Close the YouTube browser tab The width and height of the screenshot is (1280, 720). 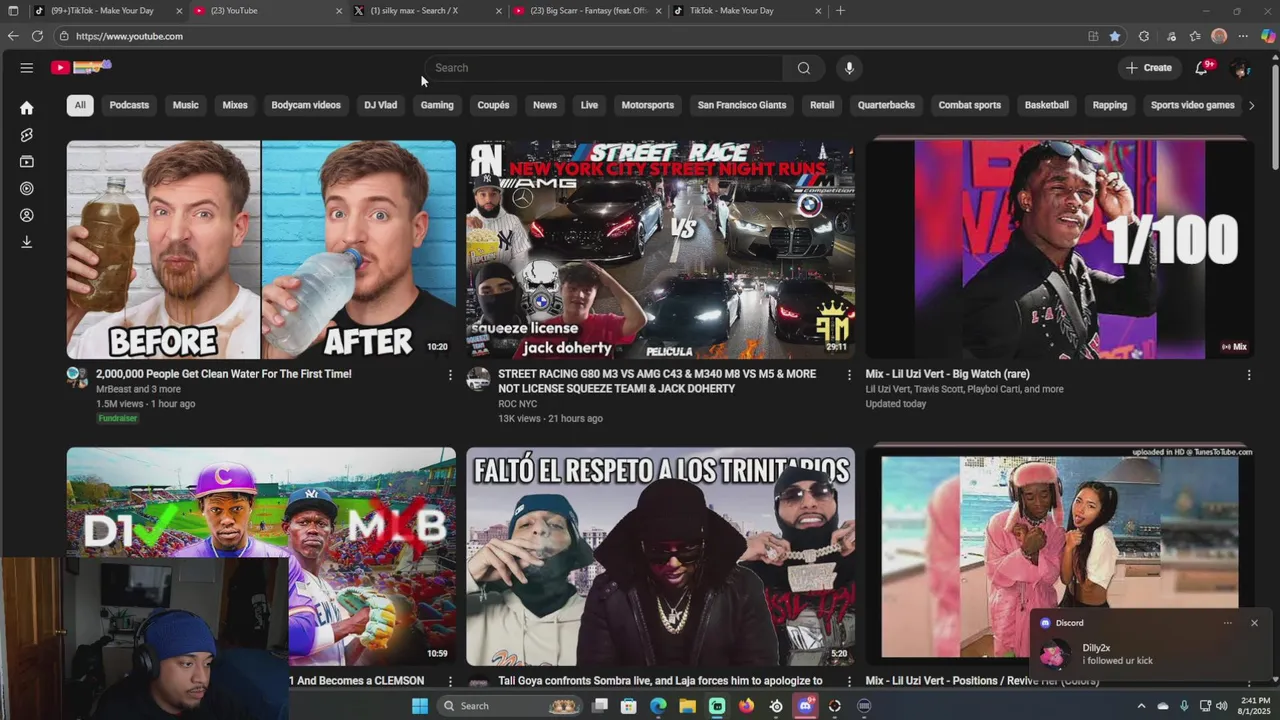[339, 11]
